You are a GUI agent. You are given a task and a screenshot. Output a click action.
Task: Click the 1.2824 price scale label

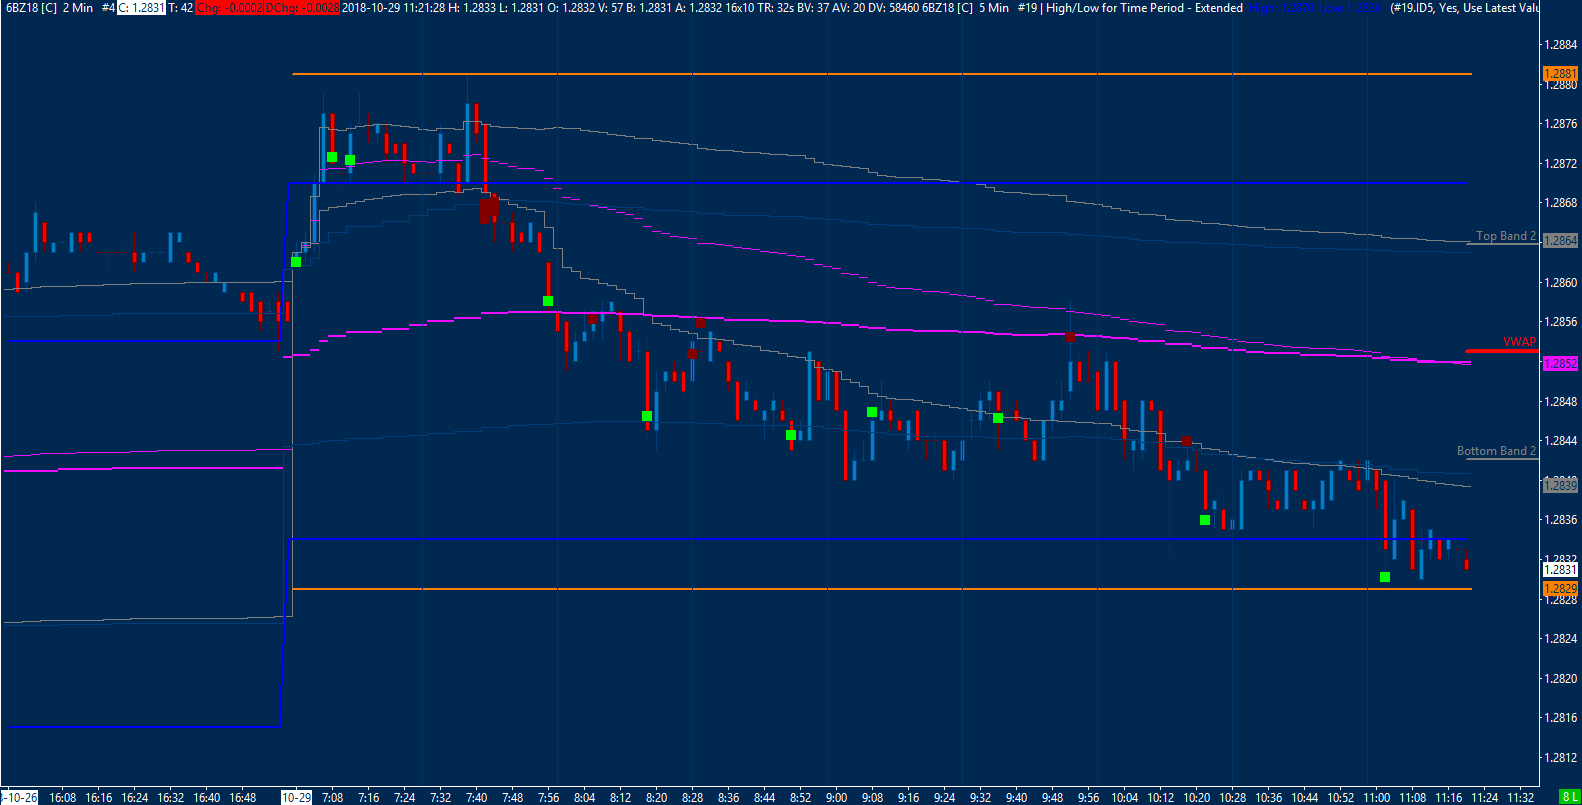click(x=1560, y=639)
